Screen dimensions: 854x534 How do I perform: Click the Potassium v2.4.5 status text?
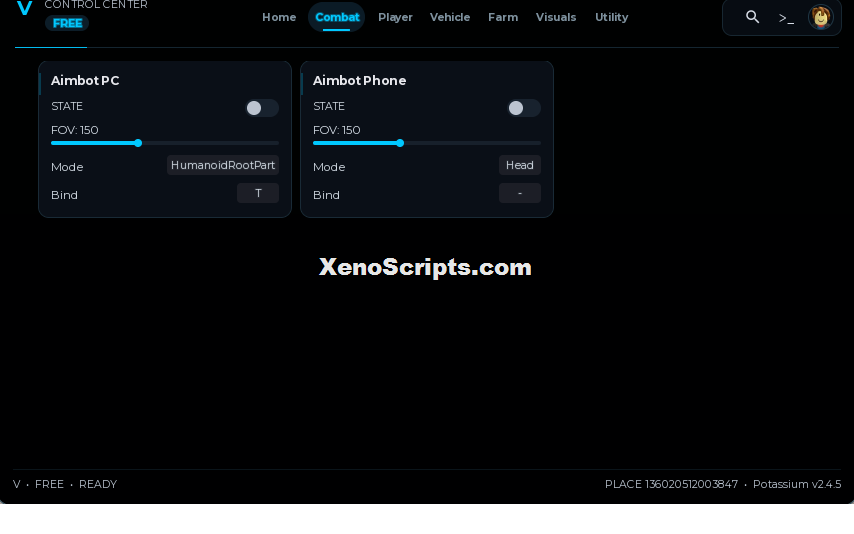[x=797, y=484]
